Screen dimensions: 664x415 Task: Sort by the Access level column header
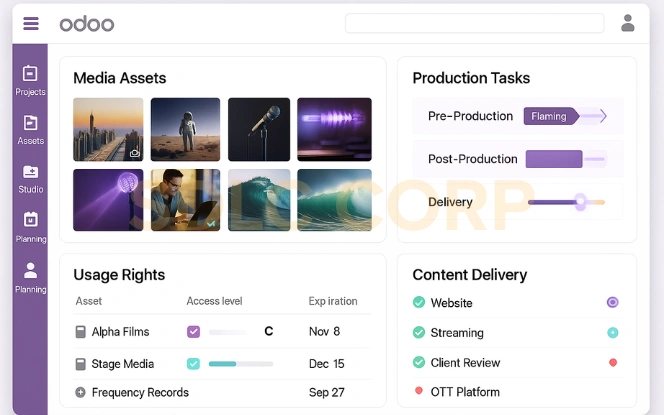pos(214,301)
